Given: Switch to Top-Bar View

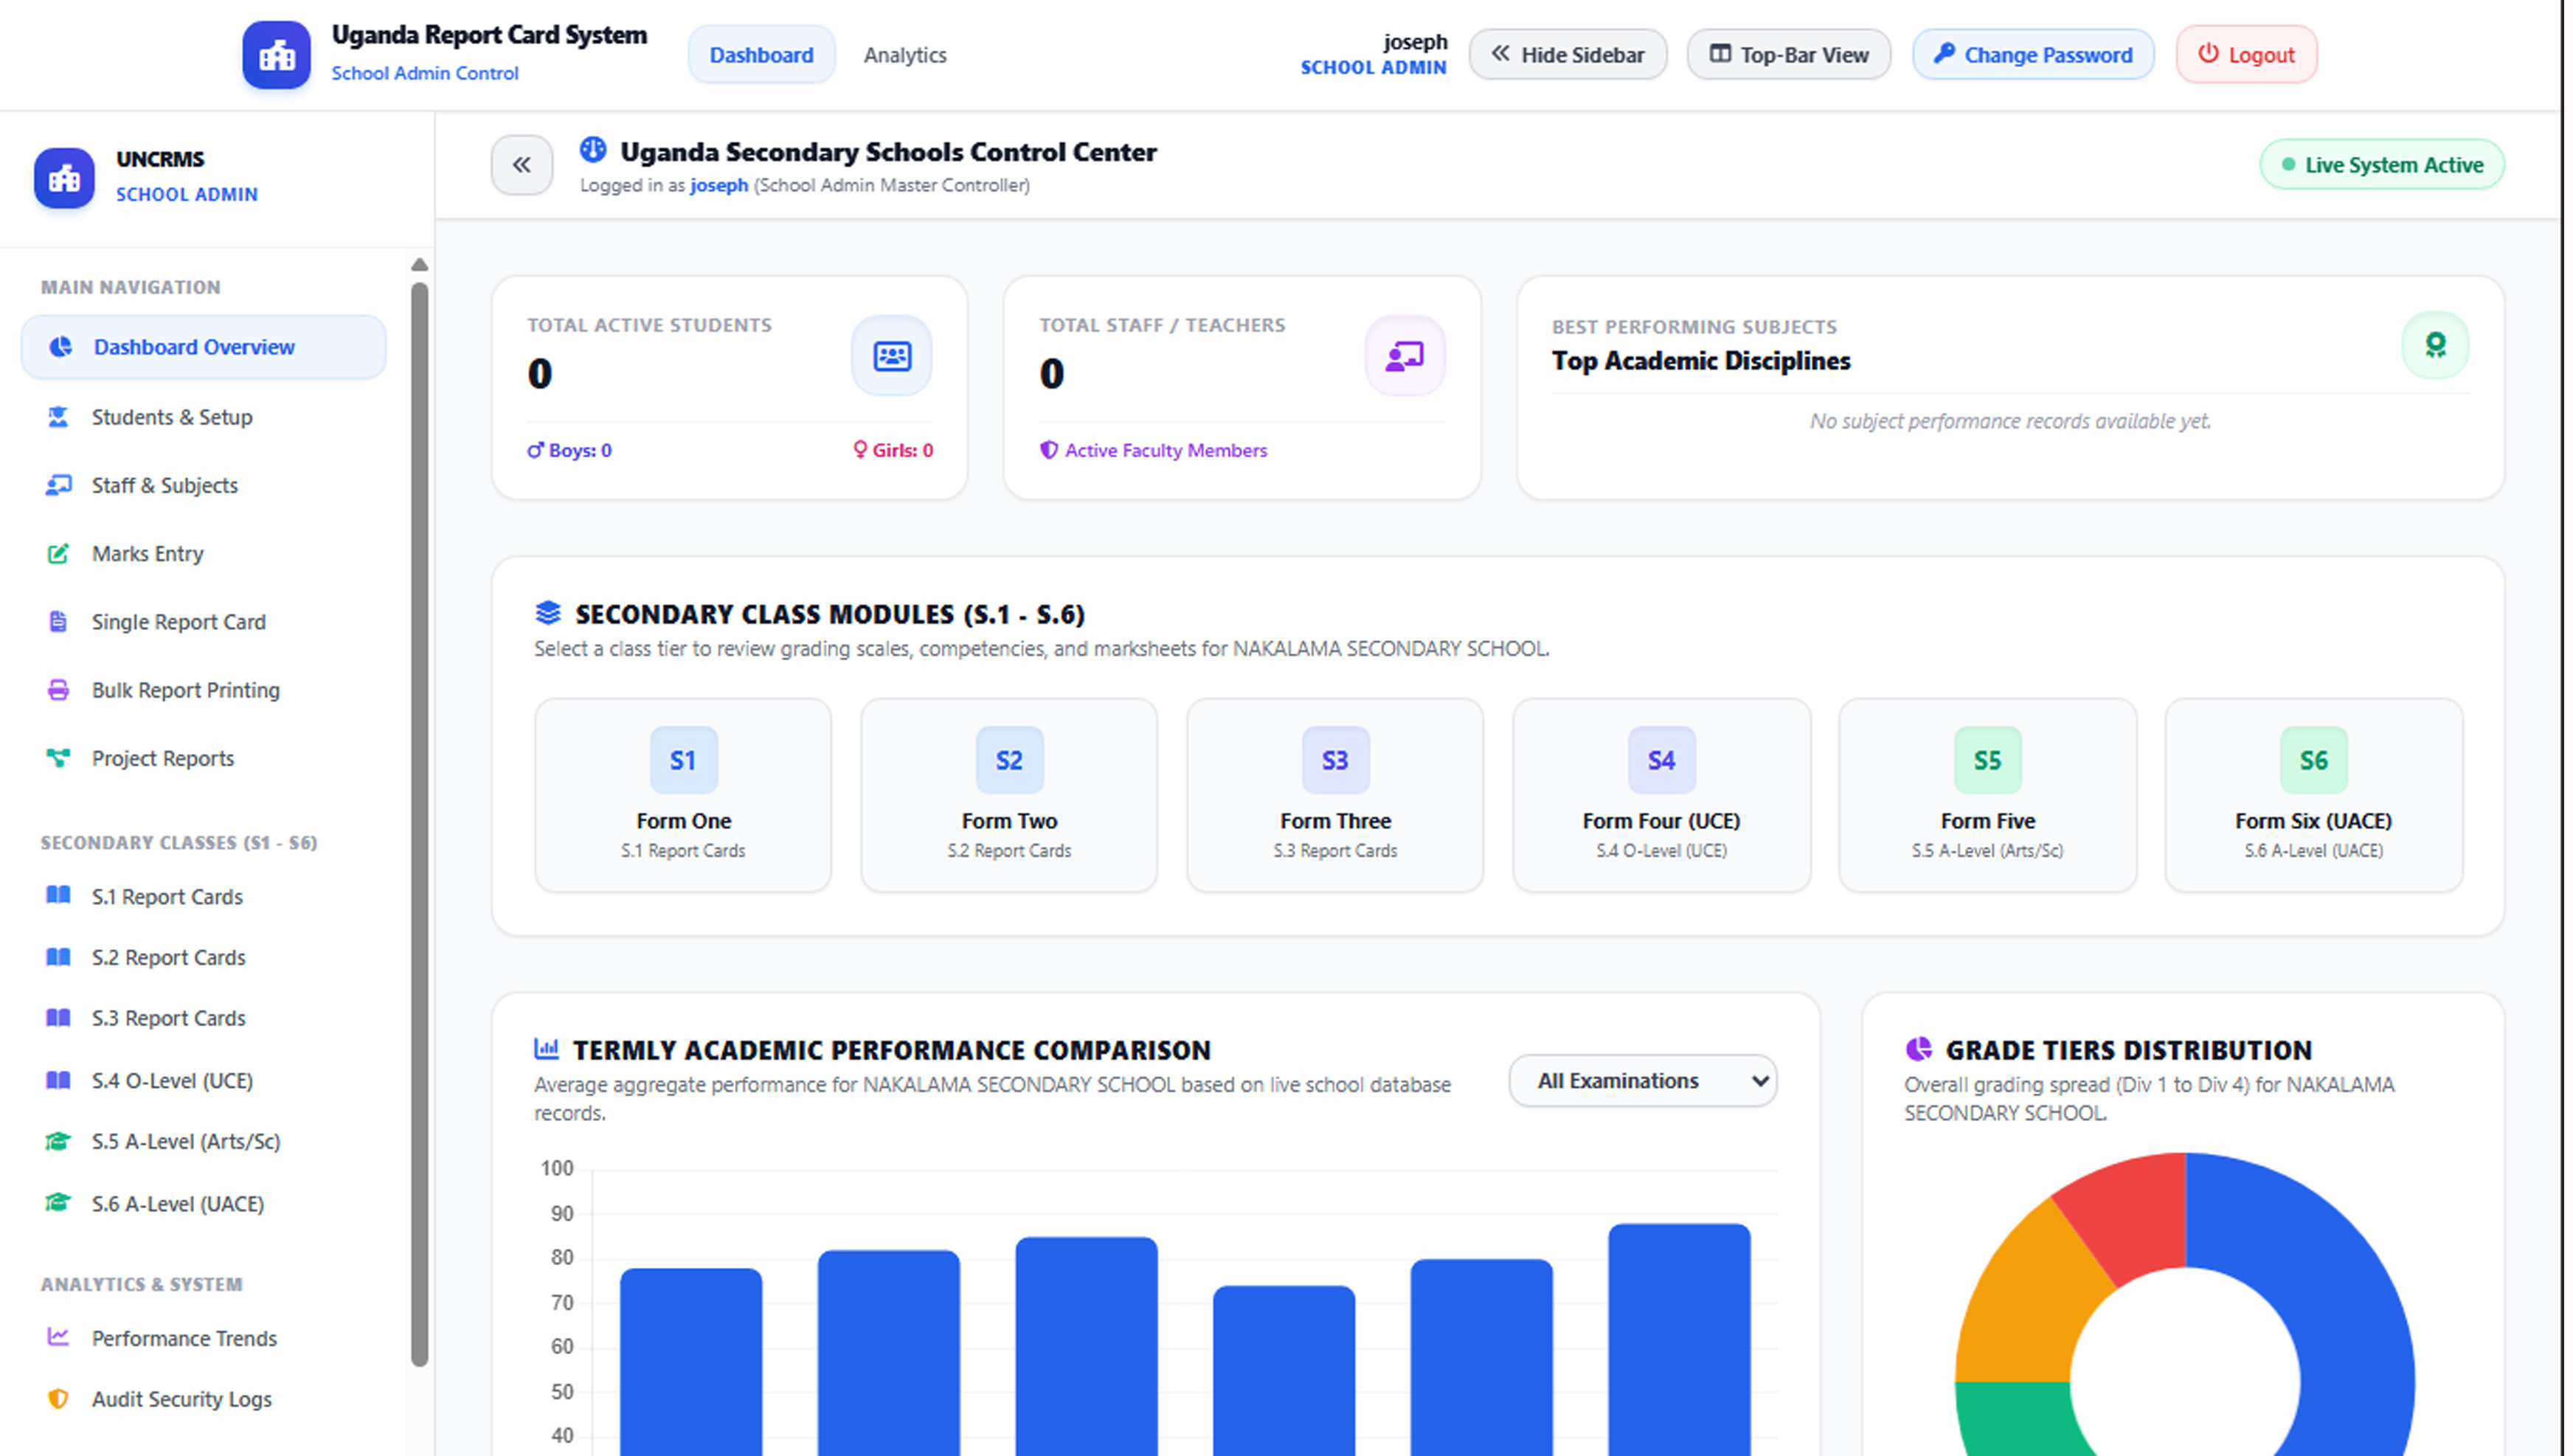Looking at the screenshot, I should (x=1788, y=55).
